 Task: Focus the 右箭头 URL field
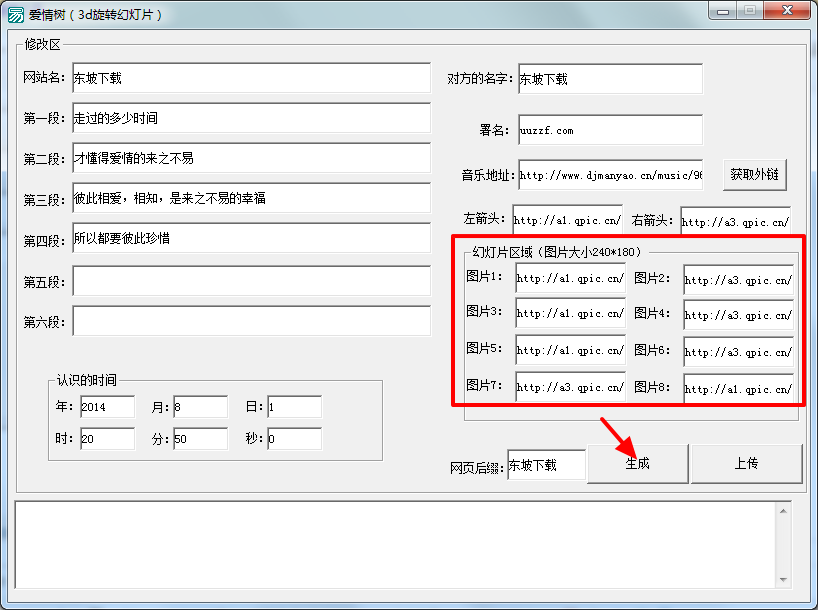coord(736,221)
